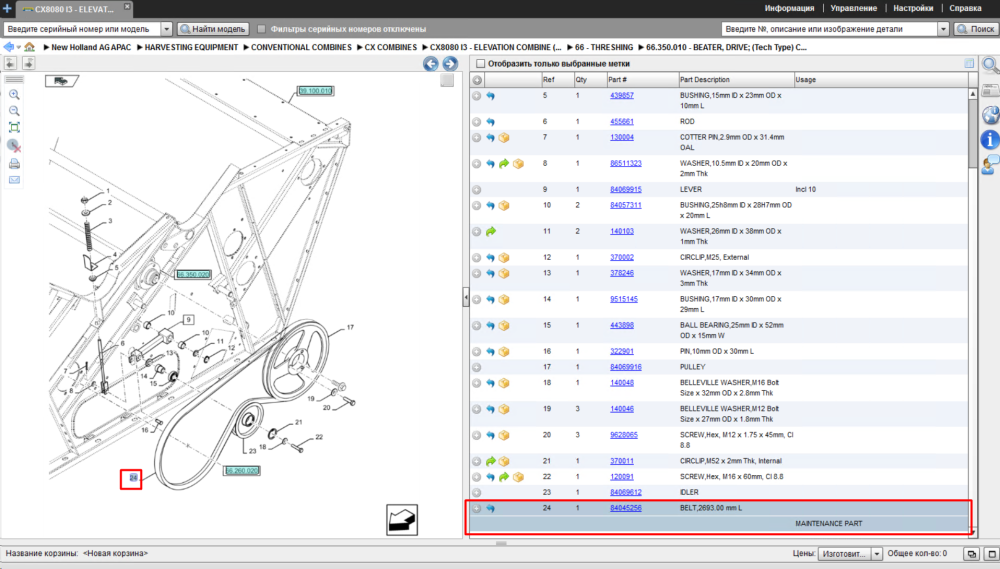Print the diagram with printer icon
Viewport: 1000px width, 569px height.
click(14, 164)
